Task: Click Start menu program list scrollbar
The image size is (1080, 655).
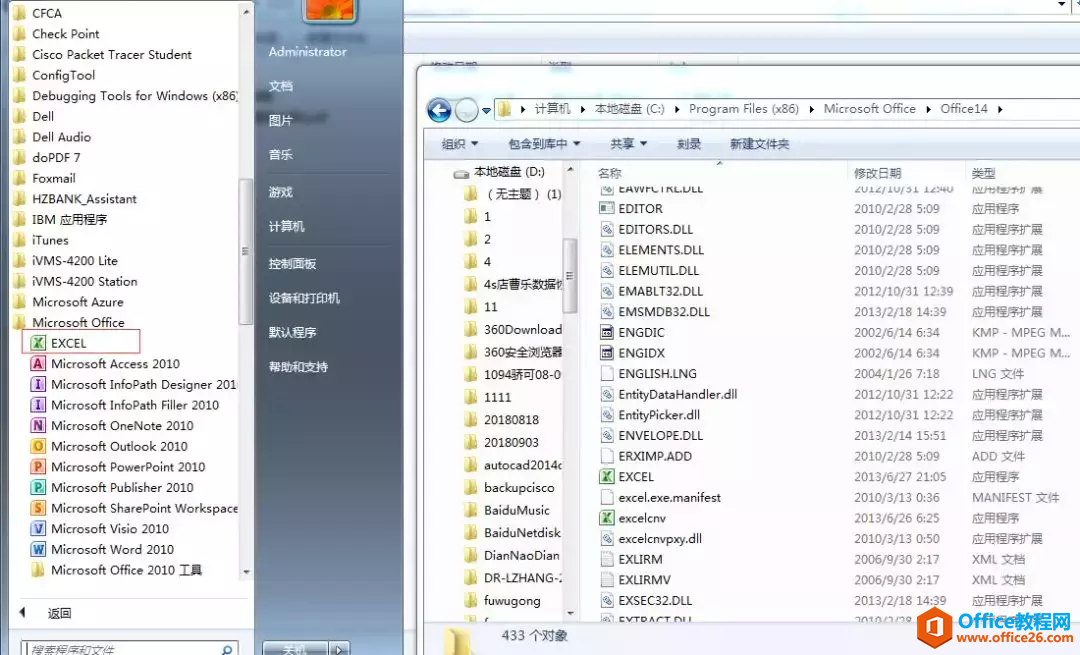Action: click(245, 251)
